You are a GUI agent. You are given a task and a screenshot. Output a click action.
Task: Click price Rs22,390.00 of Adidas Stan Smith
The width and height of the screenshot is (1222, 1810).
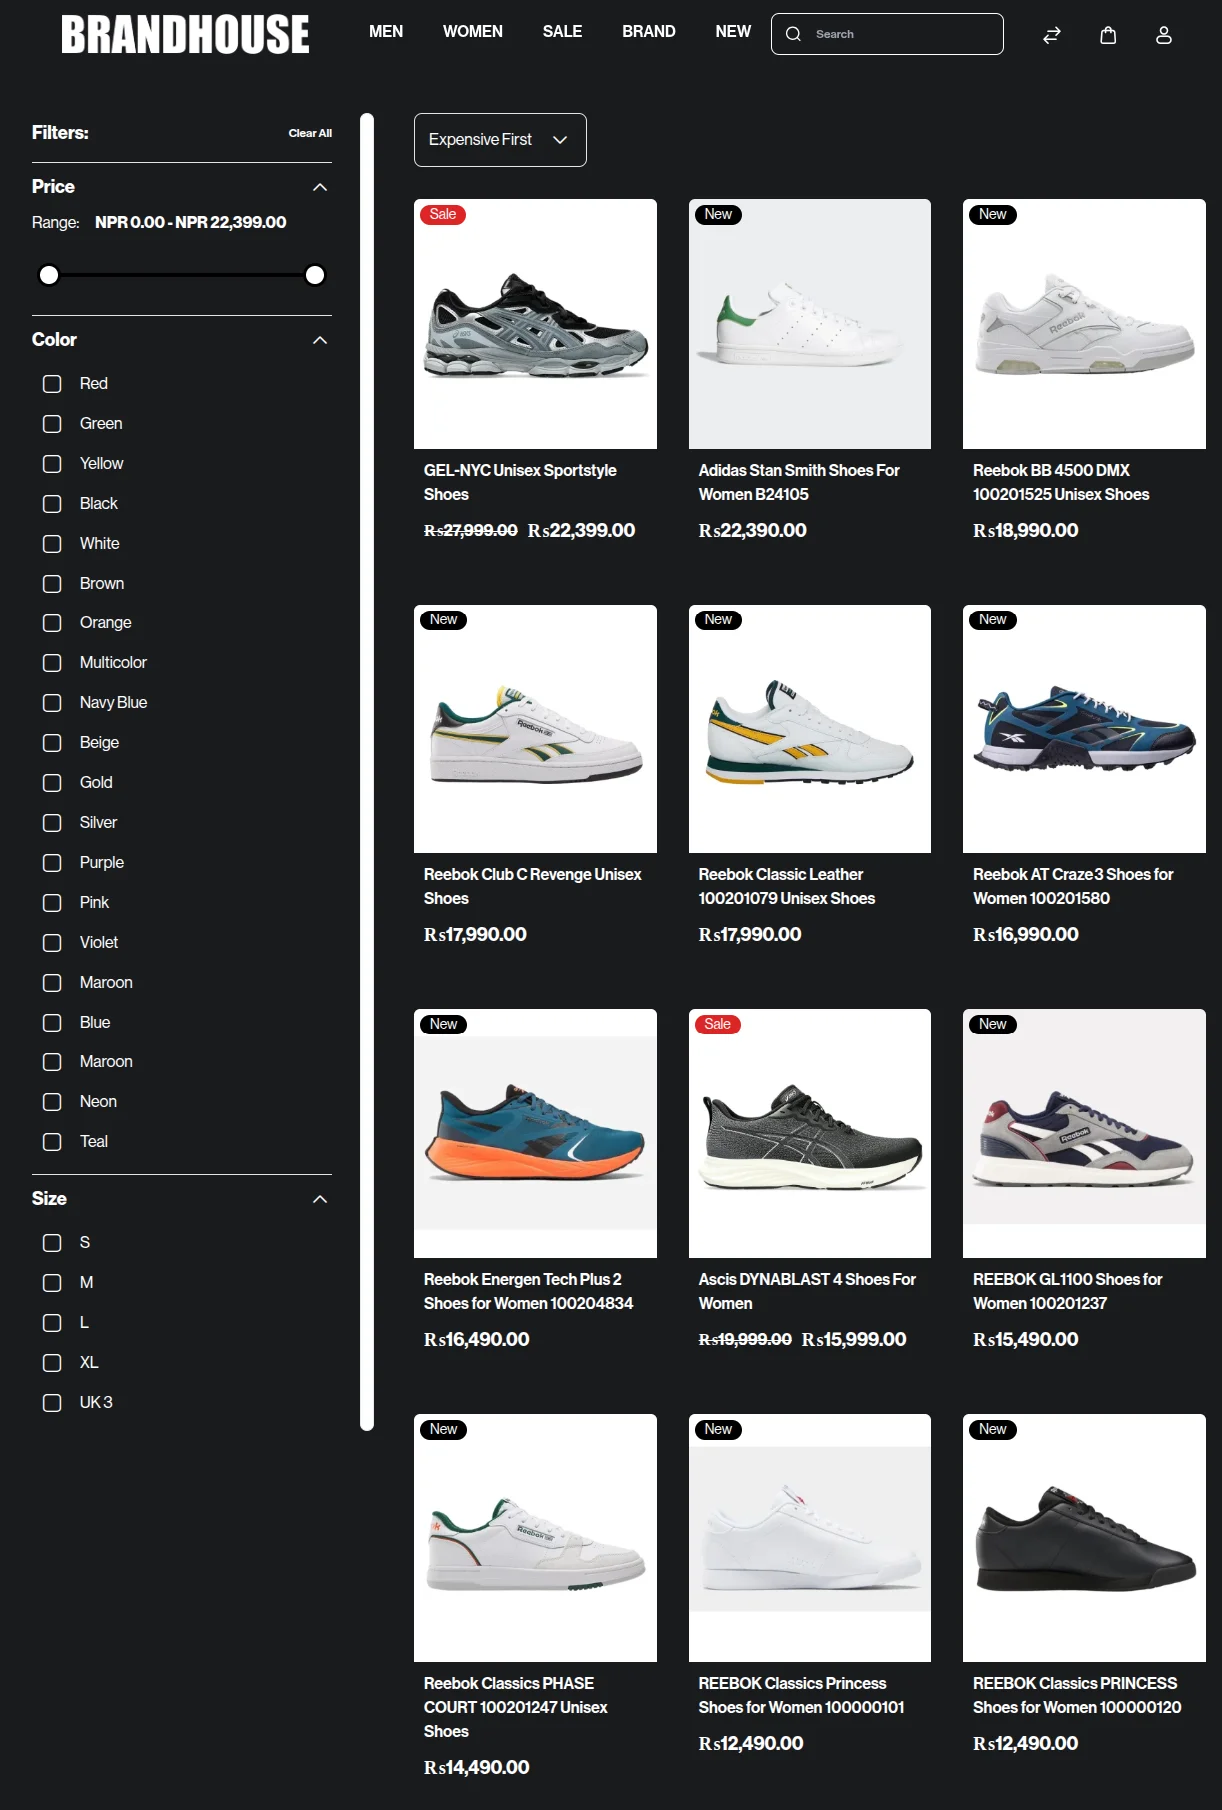[752, 530]
